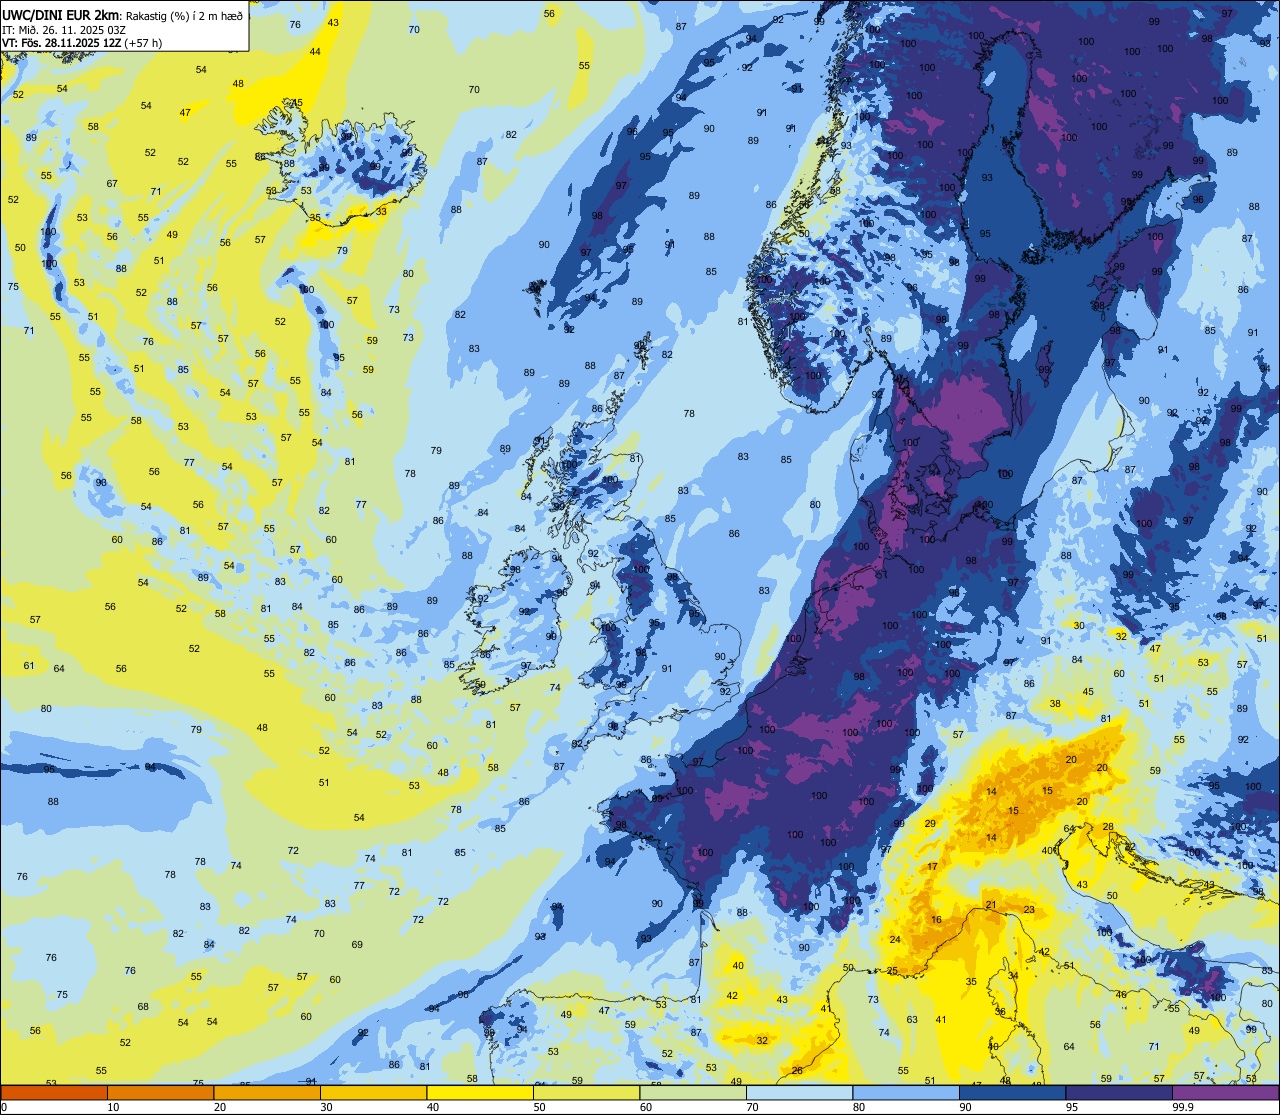Click the map value '16' in the orange Alps area
The image size is (1280, 1115).
(937, 920)
